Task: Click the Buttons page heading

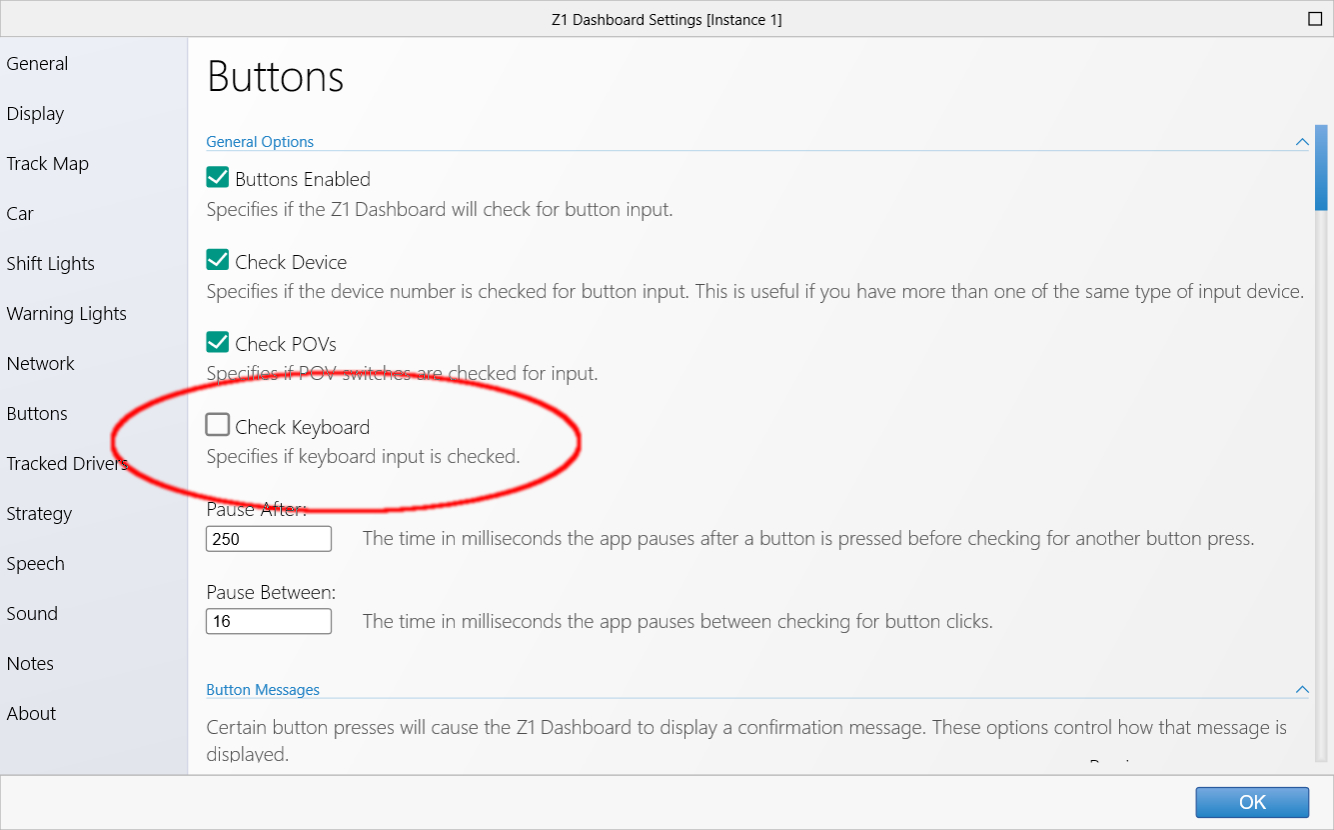Action: pyautogui.click(x=276, y=77)
